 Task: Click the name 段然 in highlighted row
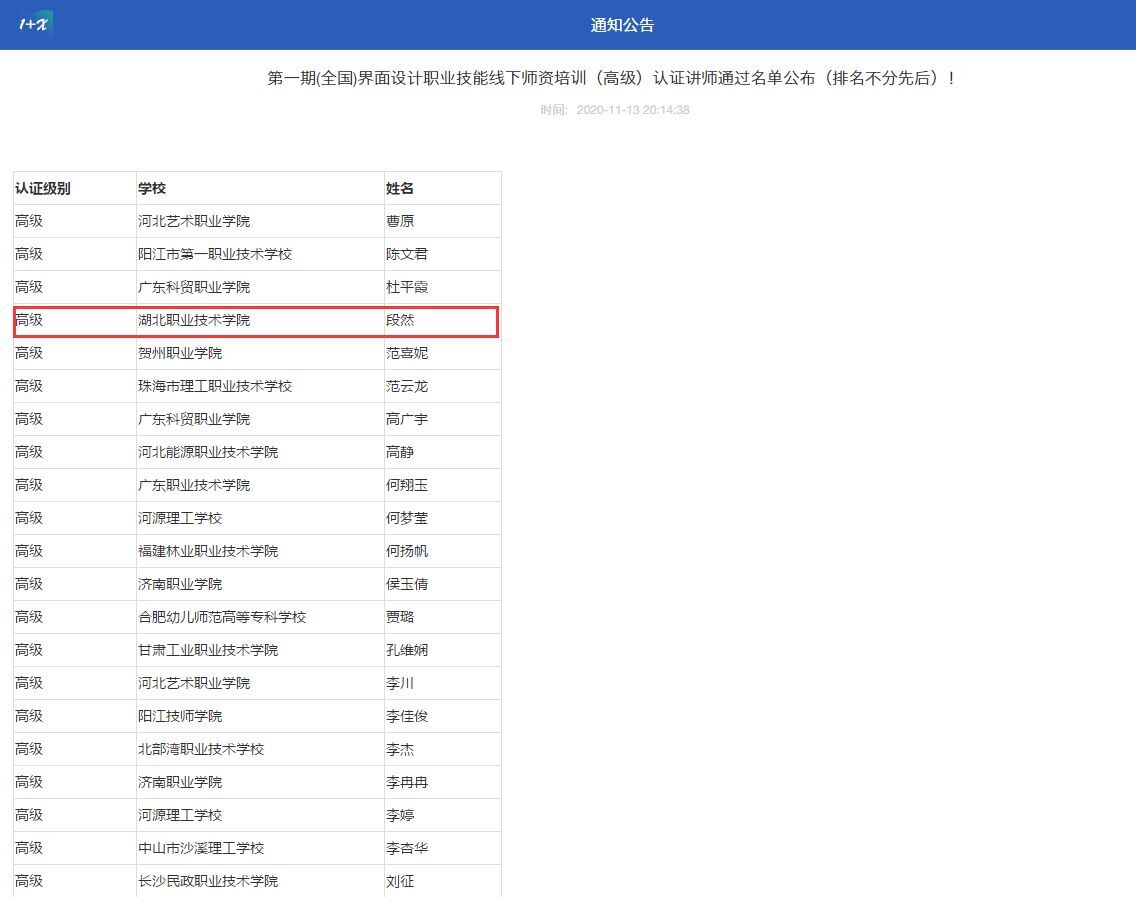[x=400, y=320]
